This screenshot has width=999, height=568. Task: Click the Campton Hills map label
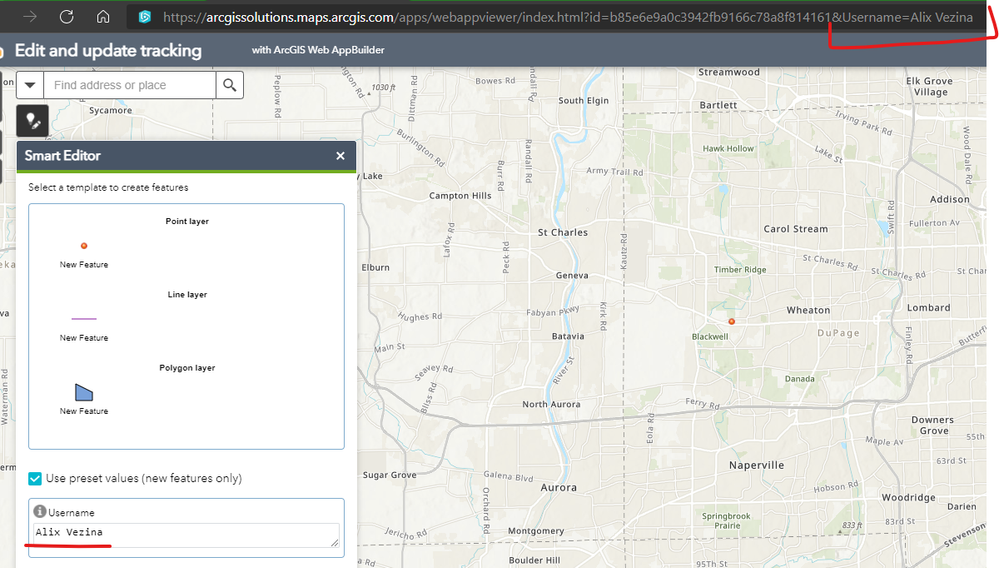[460, 195]
